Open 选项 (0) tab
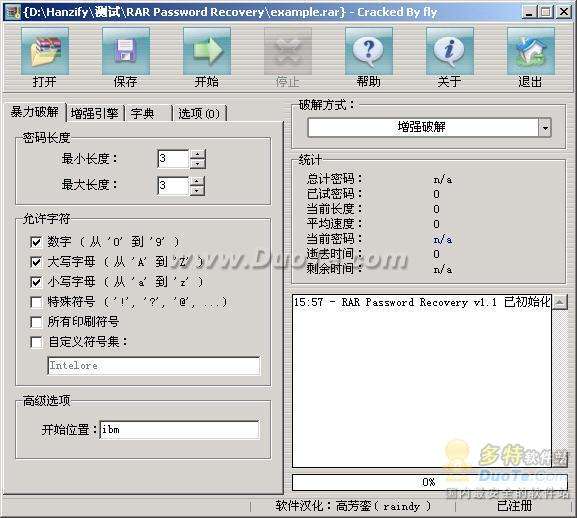Viewport: 577px width, 518px height. 199,113
